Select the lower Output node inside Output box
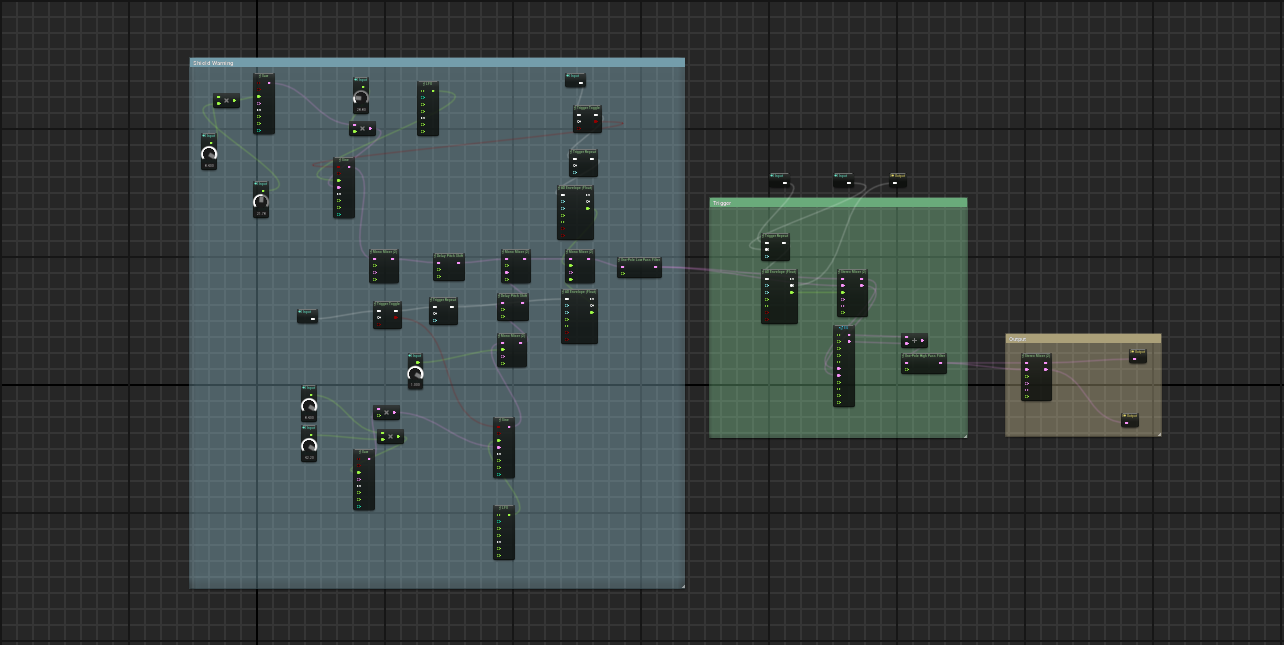 click(x=1130, y=420)
